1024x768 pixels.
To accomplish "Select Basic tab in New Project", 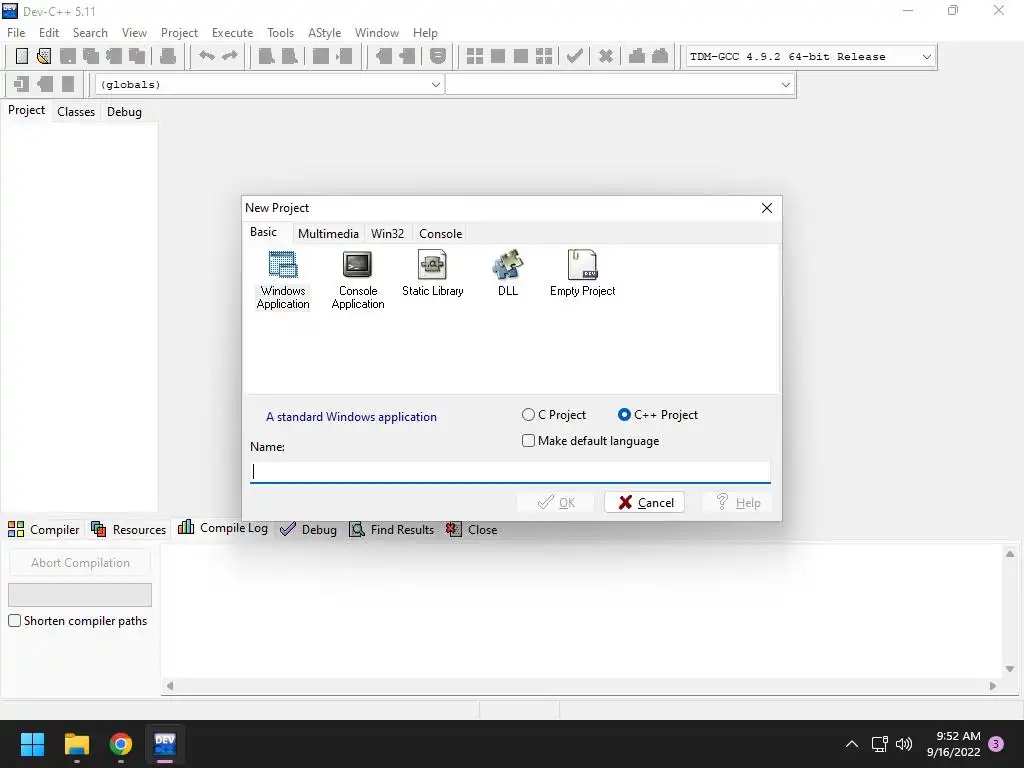I will click(x=263, y=232).
